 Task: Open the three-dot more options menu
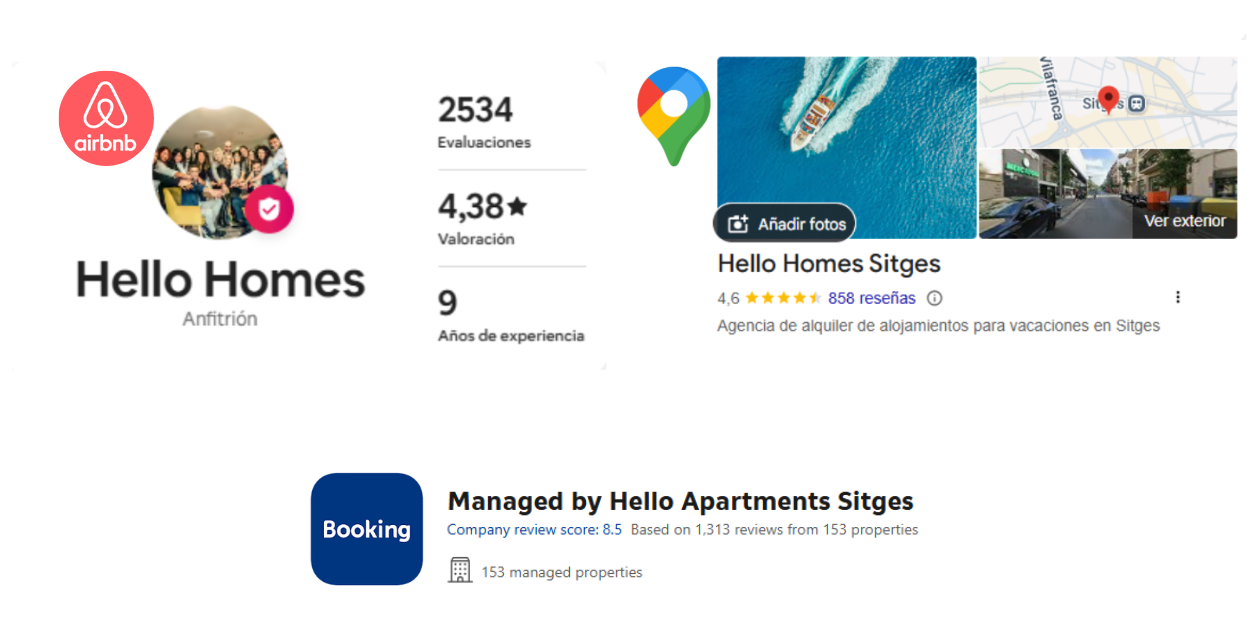1178,297
